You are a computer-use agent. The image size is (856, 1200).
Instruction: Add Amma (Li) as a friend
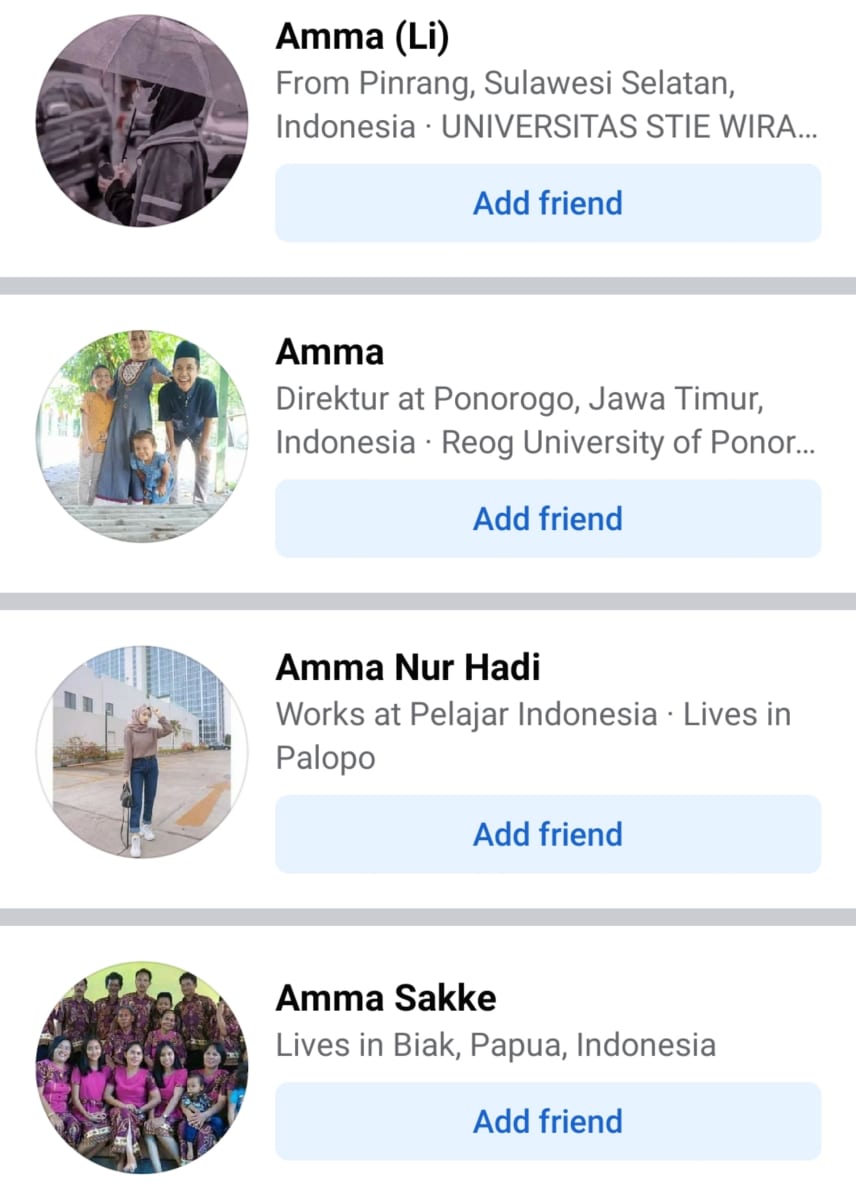(548, 203)
